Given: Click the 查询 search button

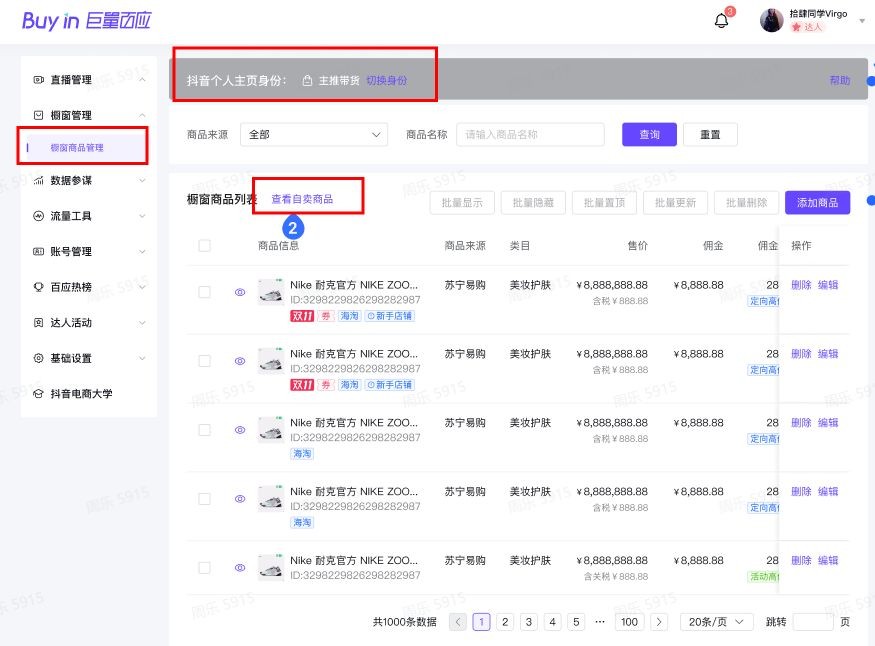Looking at the screenshot, I should [x=650, y=134].
